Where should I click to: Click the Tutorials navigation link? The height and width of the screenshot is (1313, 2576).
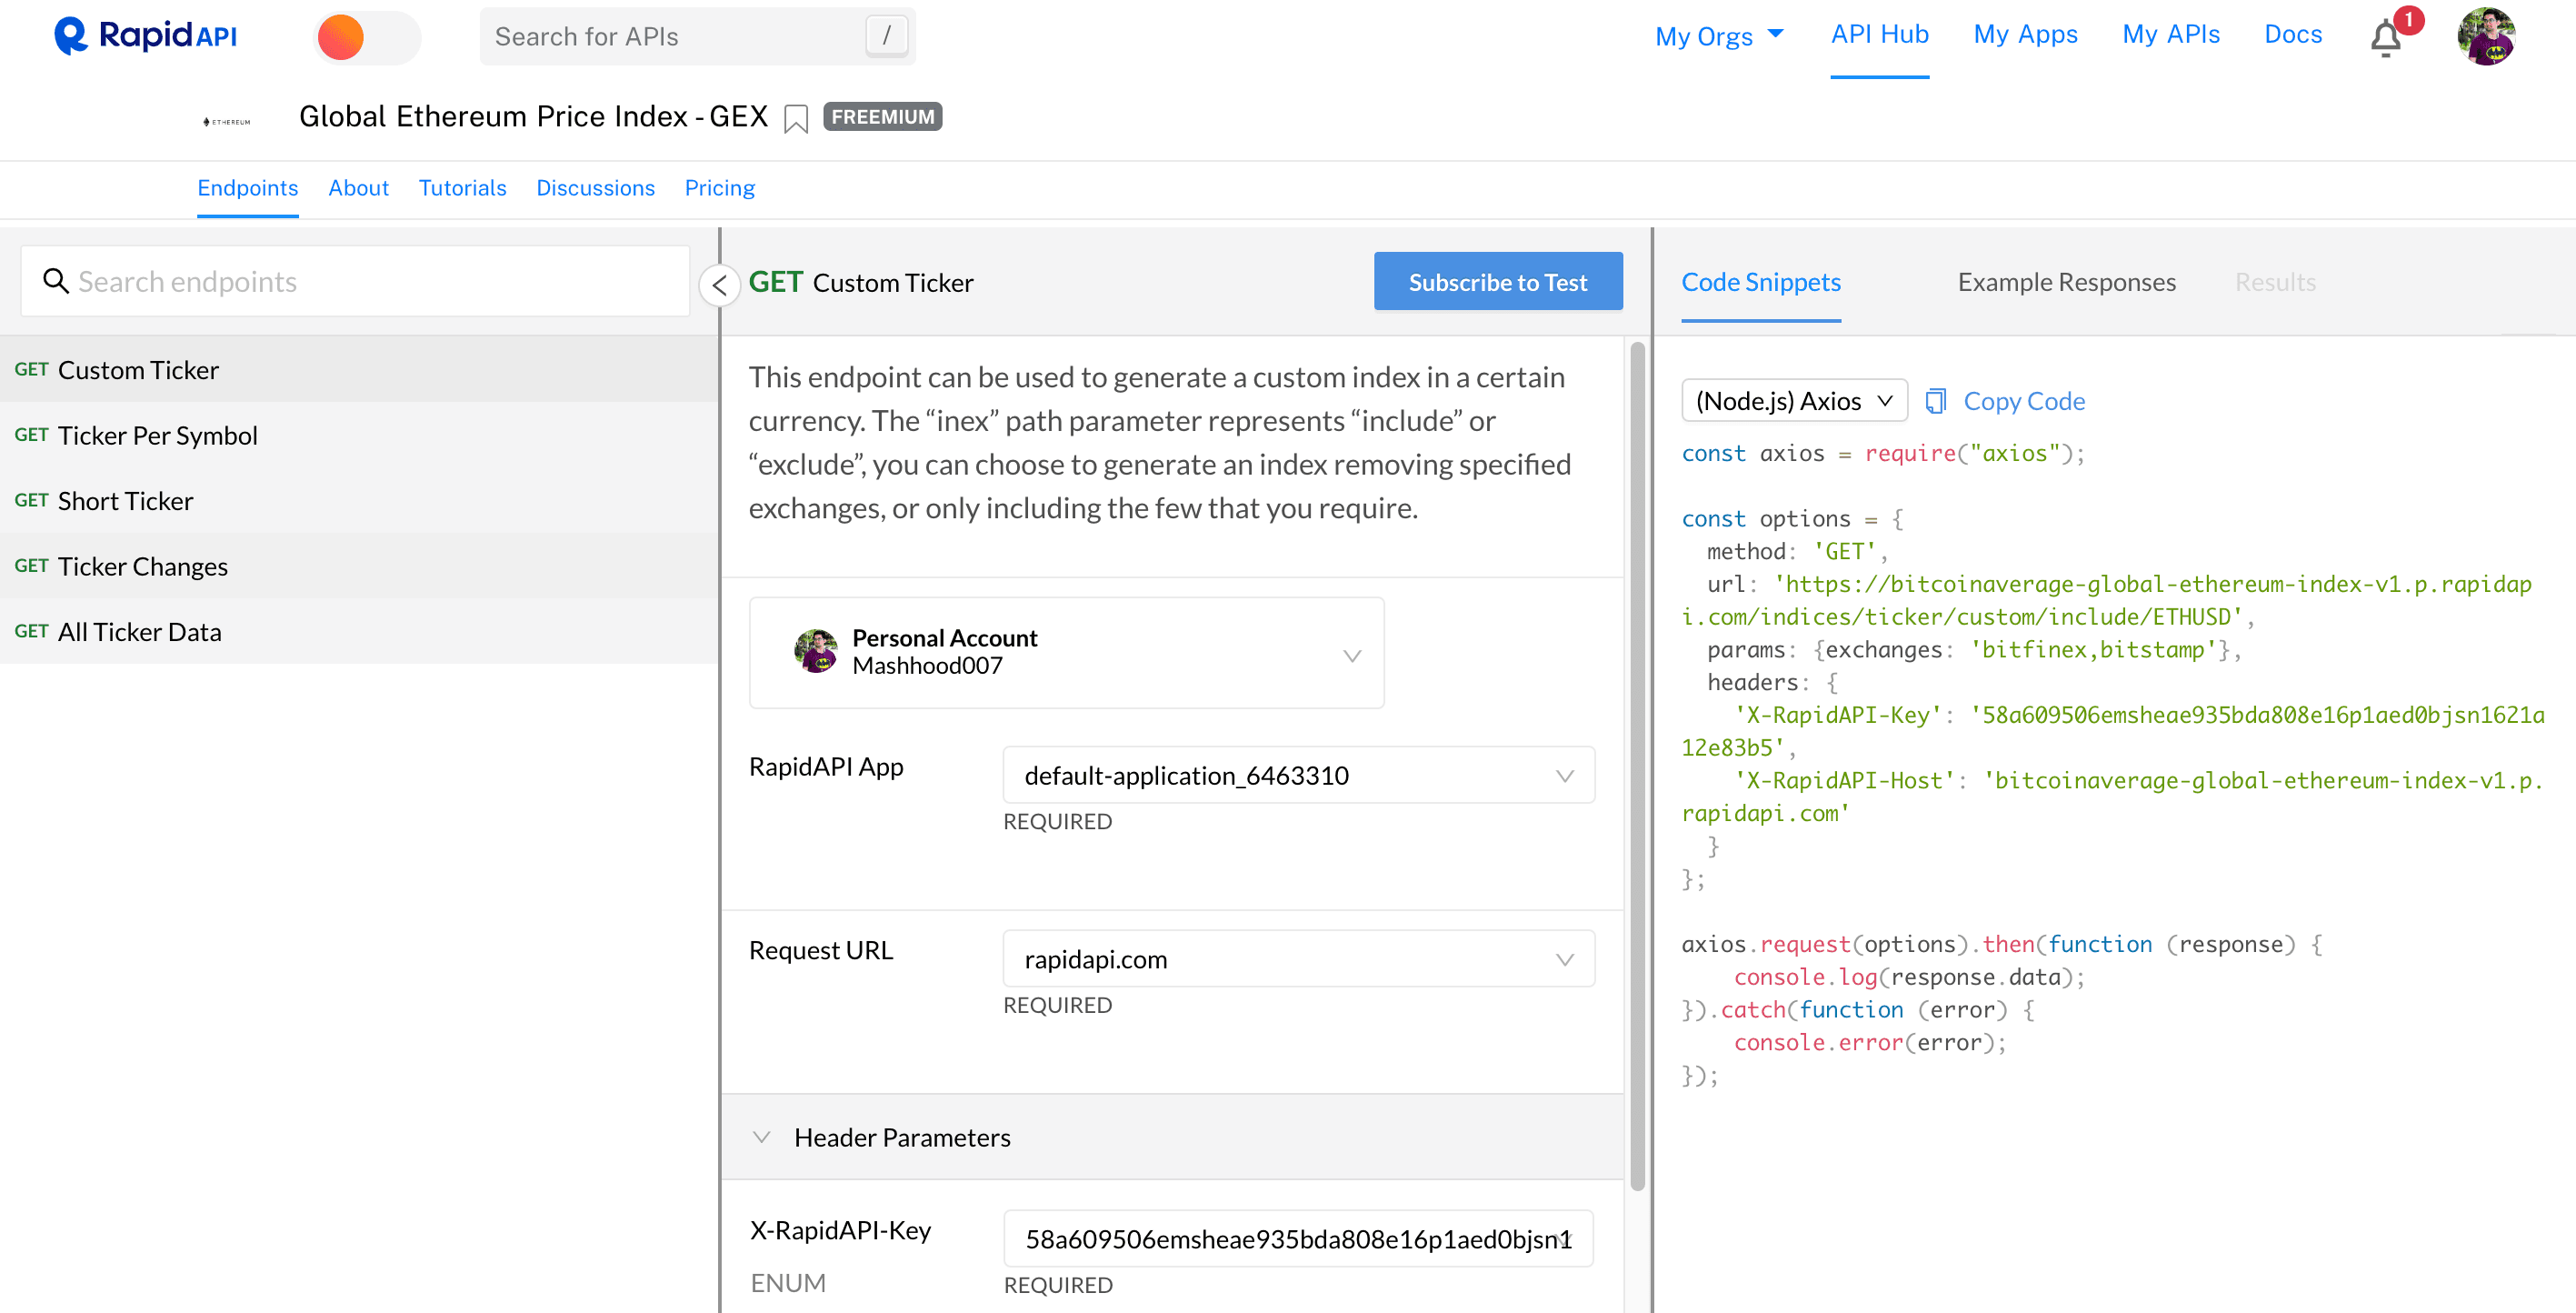click(x=464, y=187)
